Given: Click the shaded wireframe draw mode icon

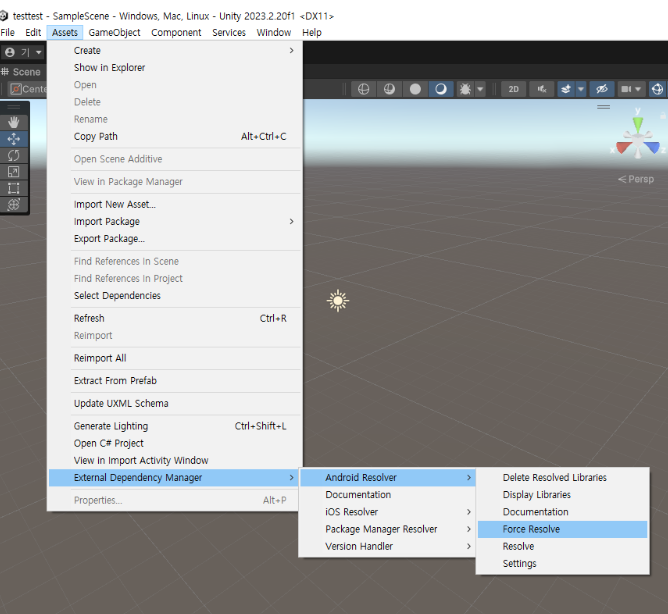Looking at the screenshot, I should click(x=389, y=89).
